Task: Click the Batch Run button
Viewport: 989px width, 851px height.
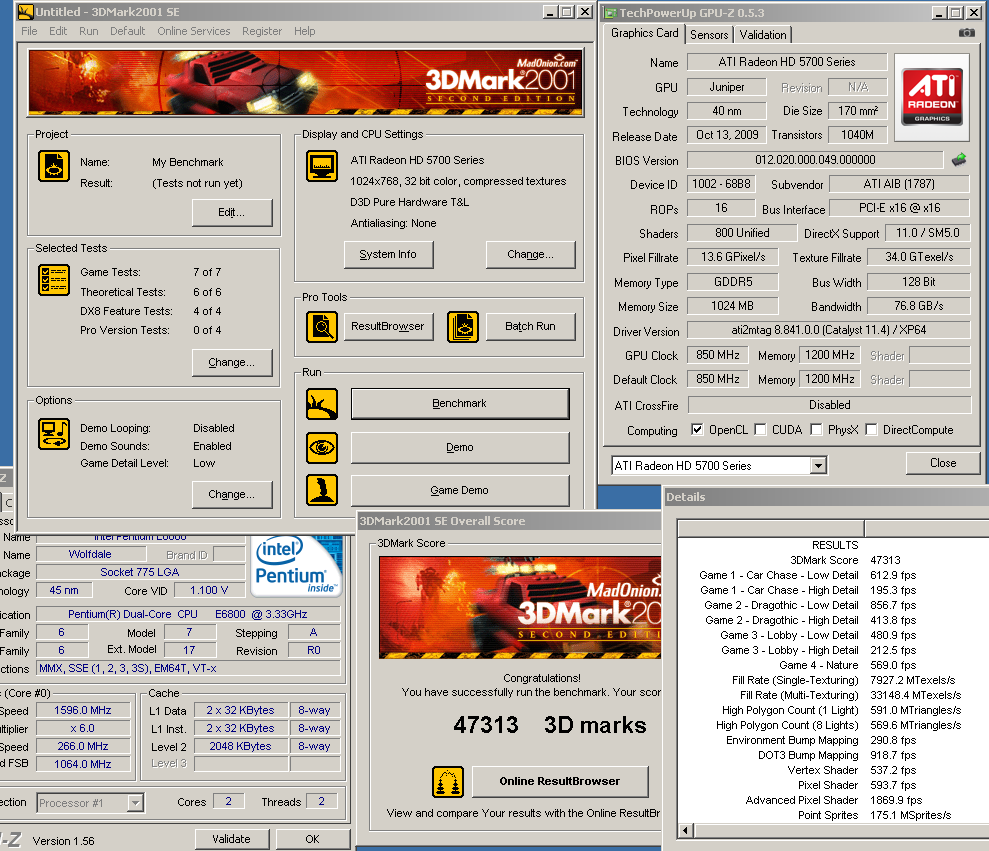Action: pos(530,326)
